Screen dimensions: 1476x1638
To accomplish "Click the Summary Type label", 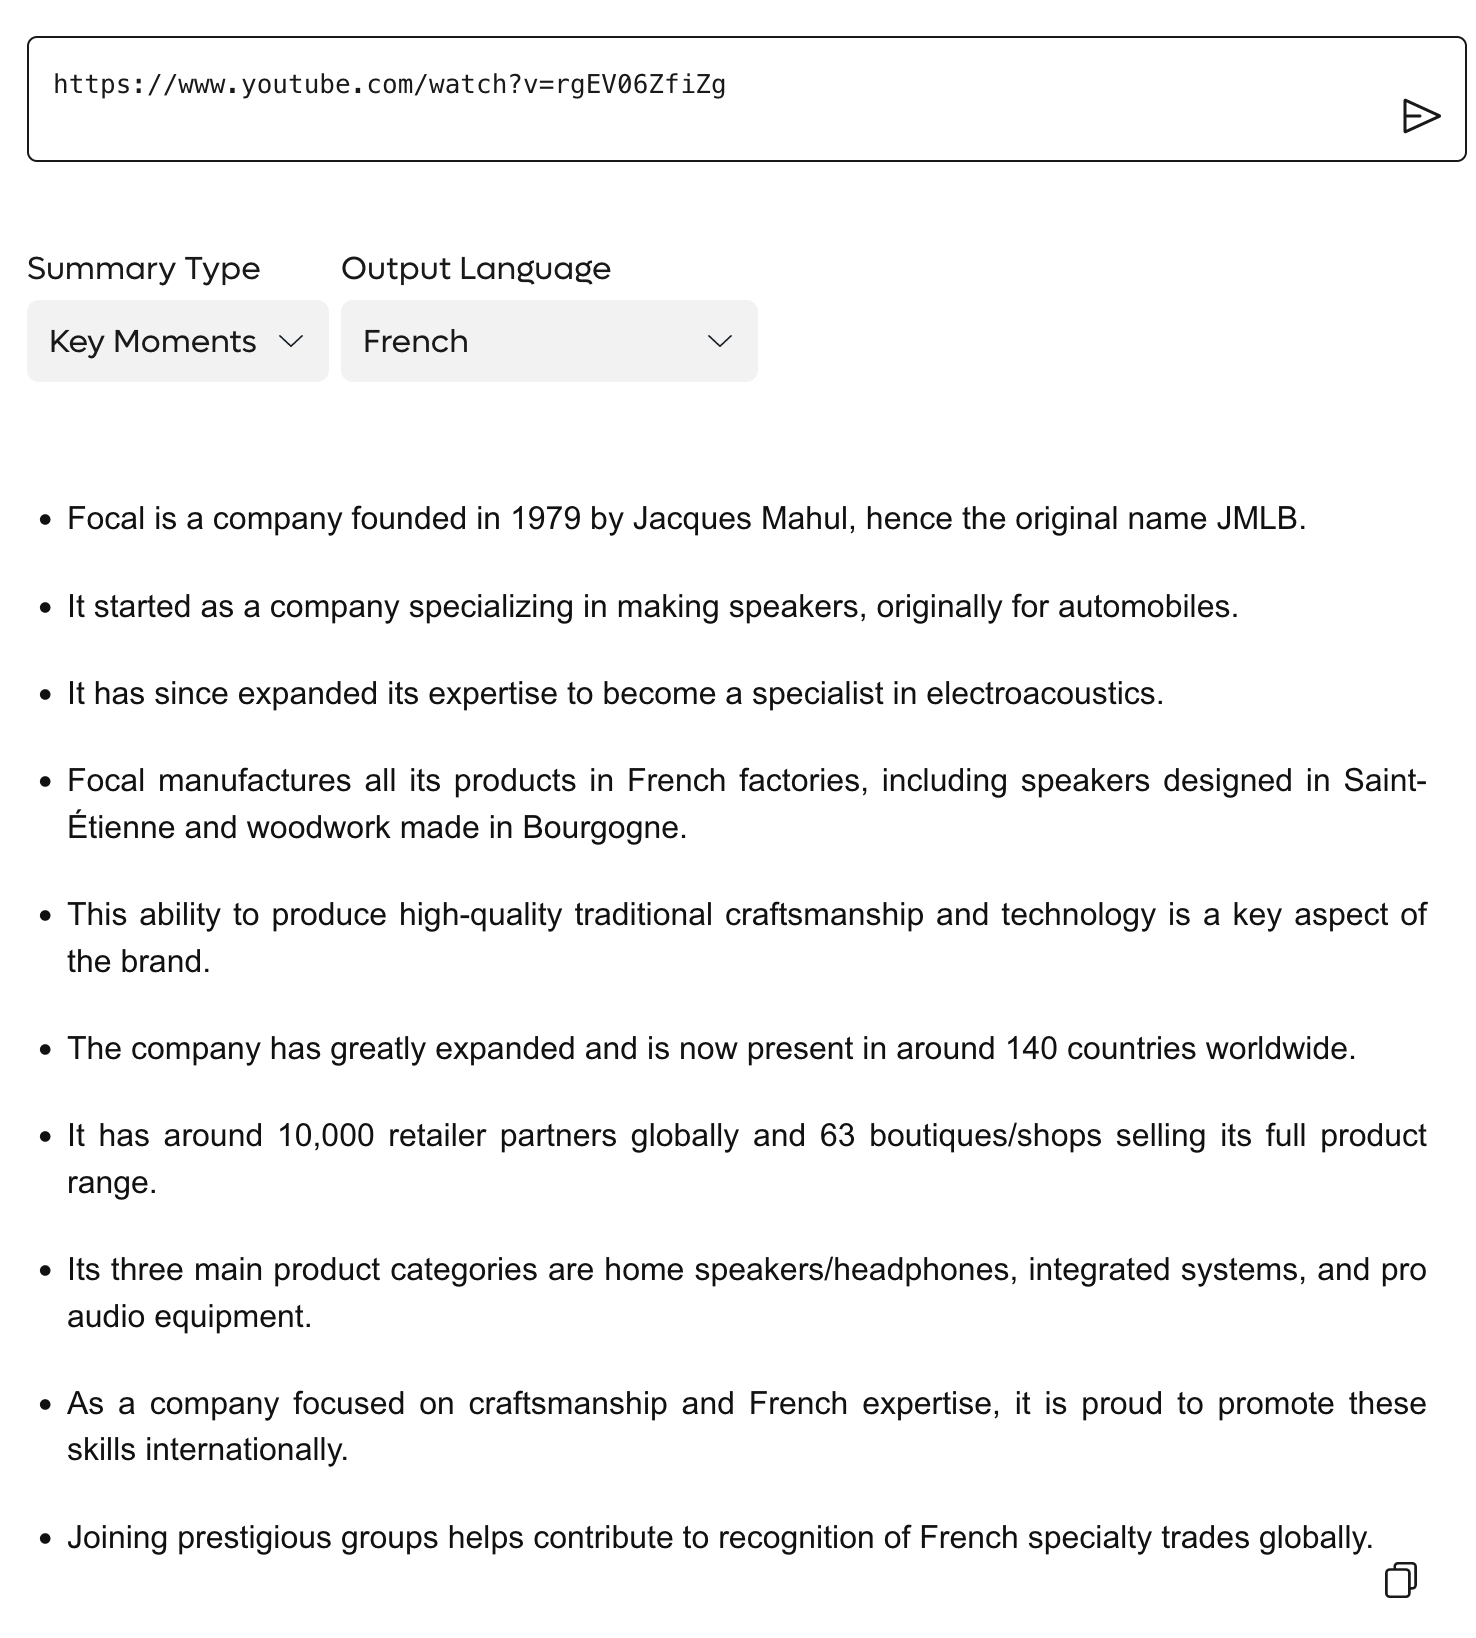I will pos(144,268).
